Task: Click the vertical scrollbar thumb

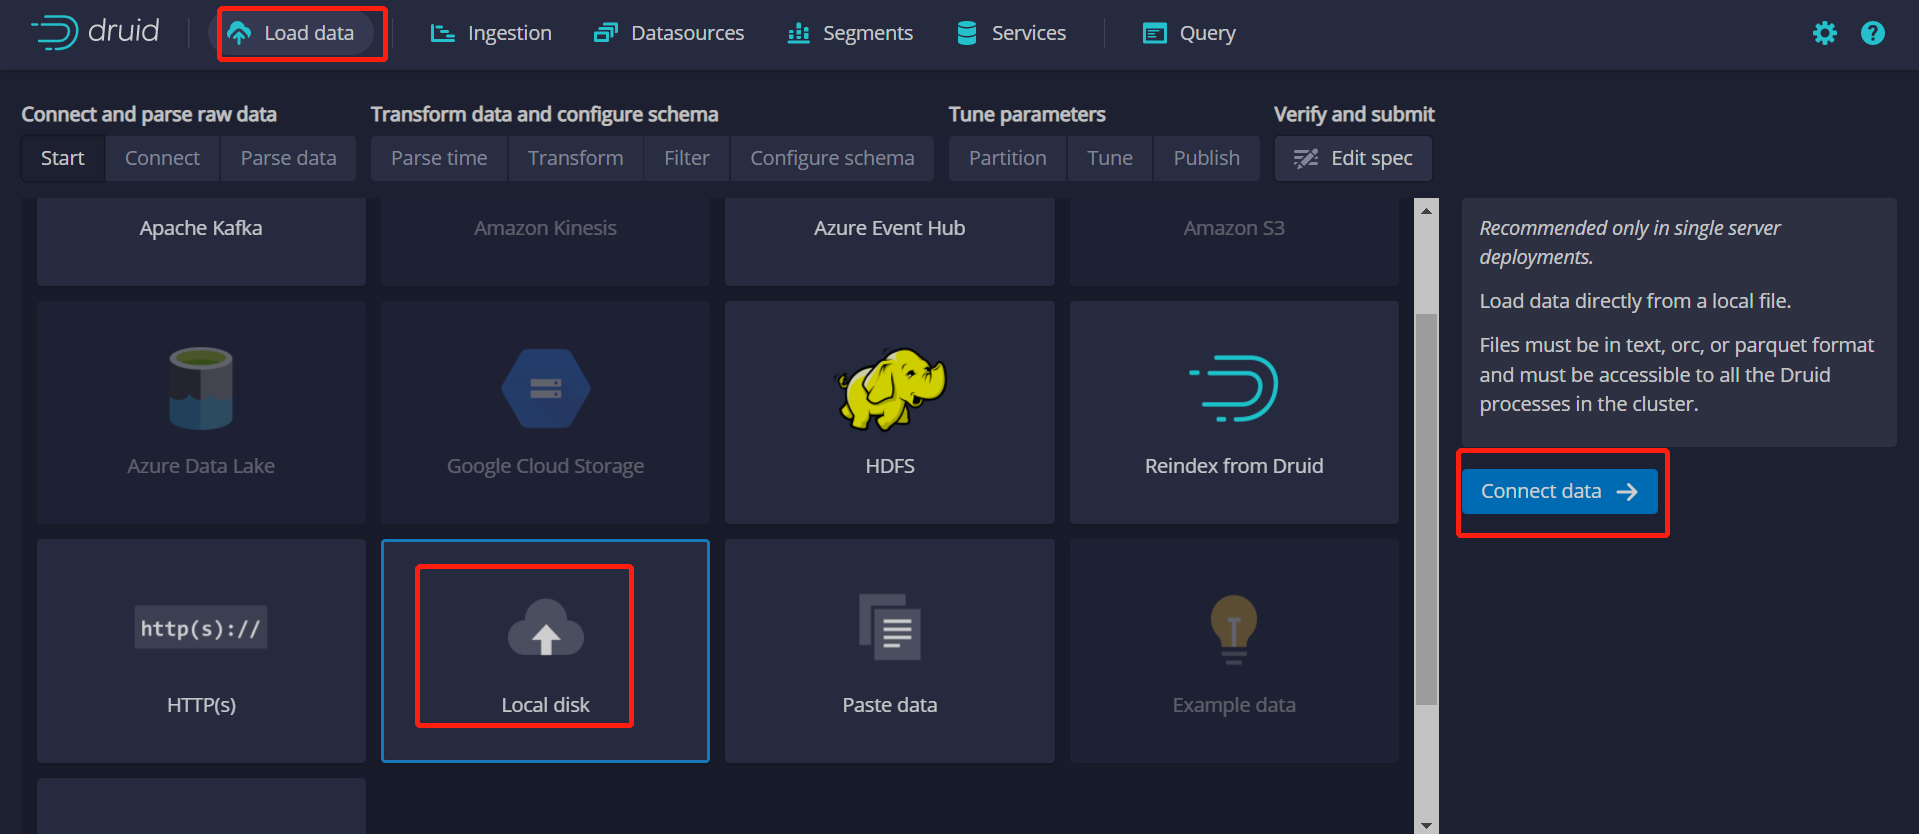Action: (x=1427, y=509)
